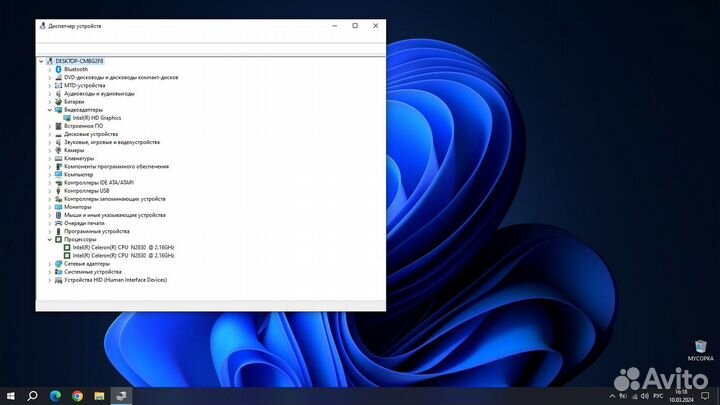Click the Мониторы screen icon
The width and height of the screenshot is (720, 405).
(x=58, y=207)
